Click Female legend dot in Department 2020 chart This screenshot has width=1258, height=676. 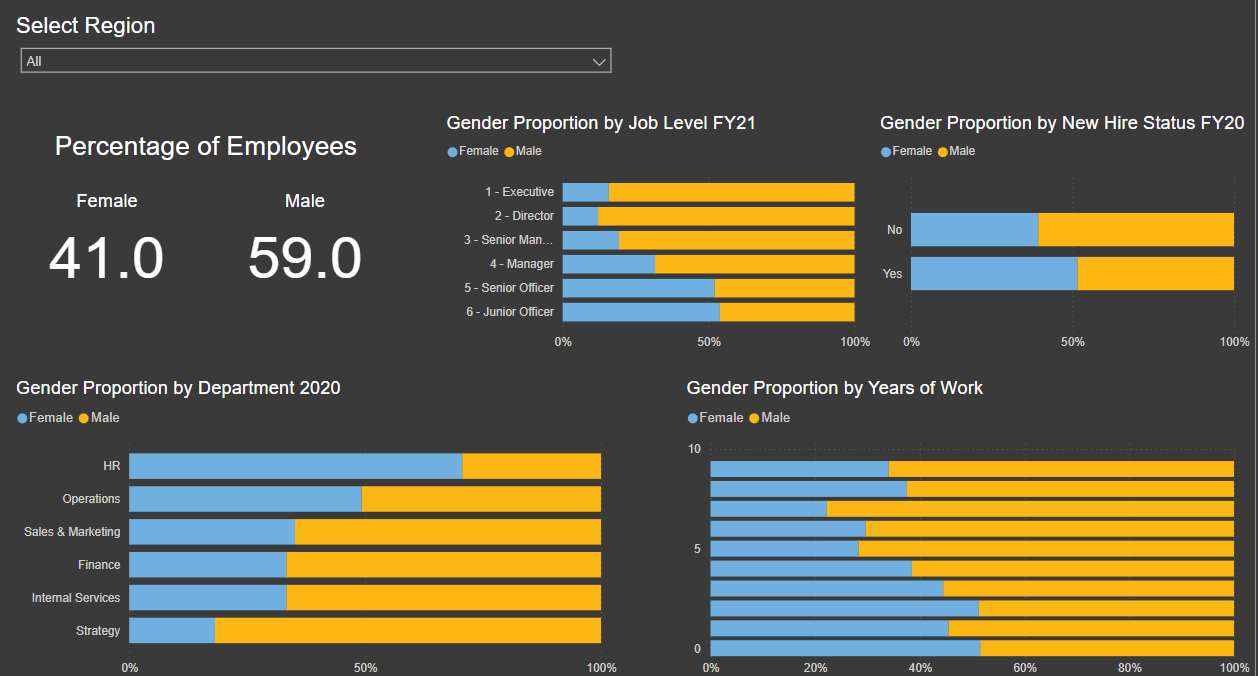pos(23,418)
